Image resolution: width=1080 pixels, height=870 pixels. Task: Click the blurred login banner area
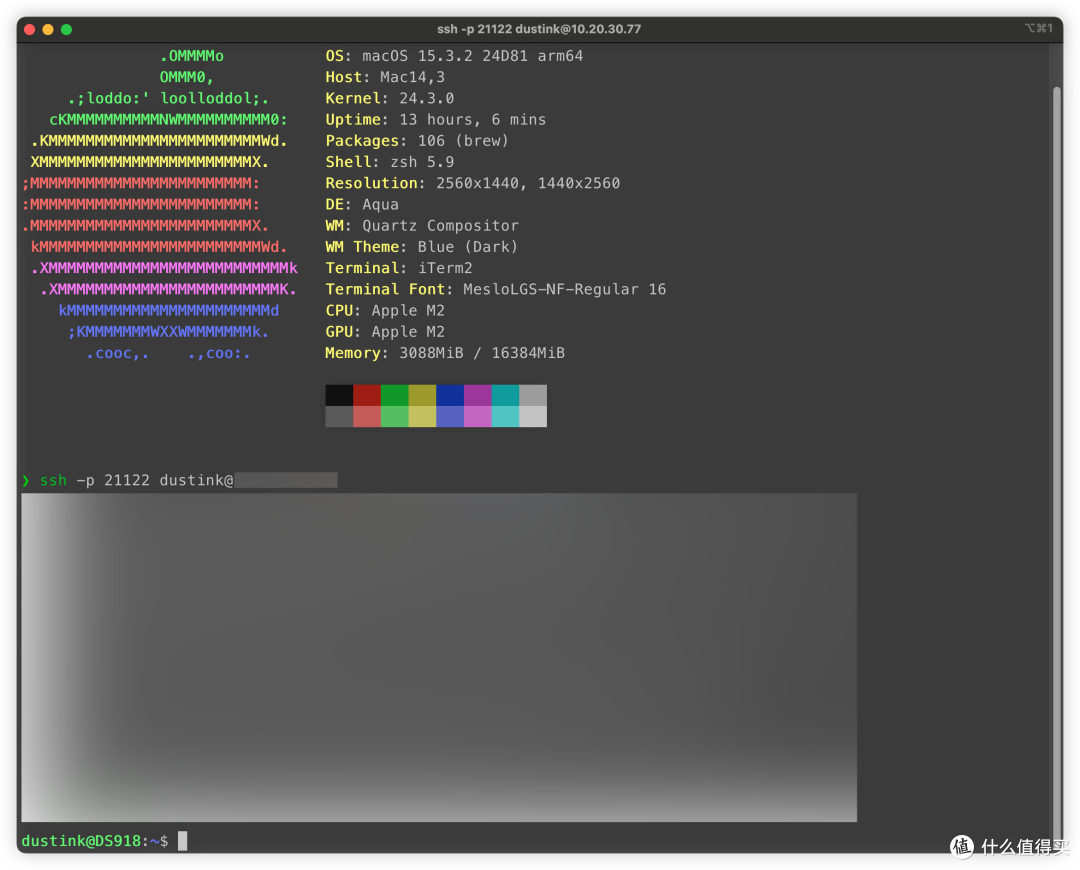(439, 657)
